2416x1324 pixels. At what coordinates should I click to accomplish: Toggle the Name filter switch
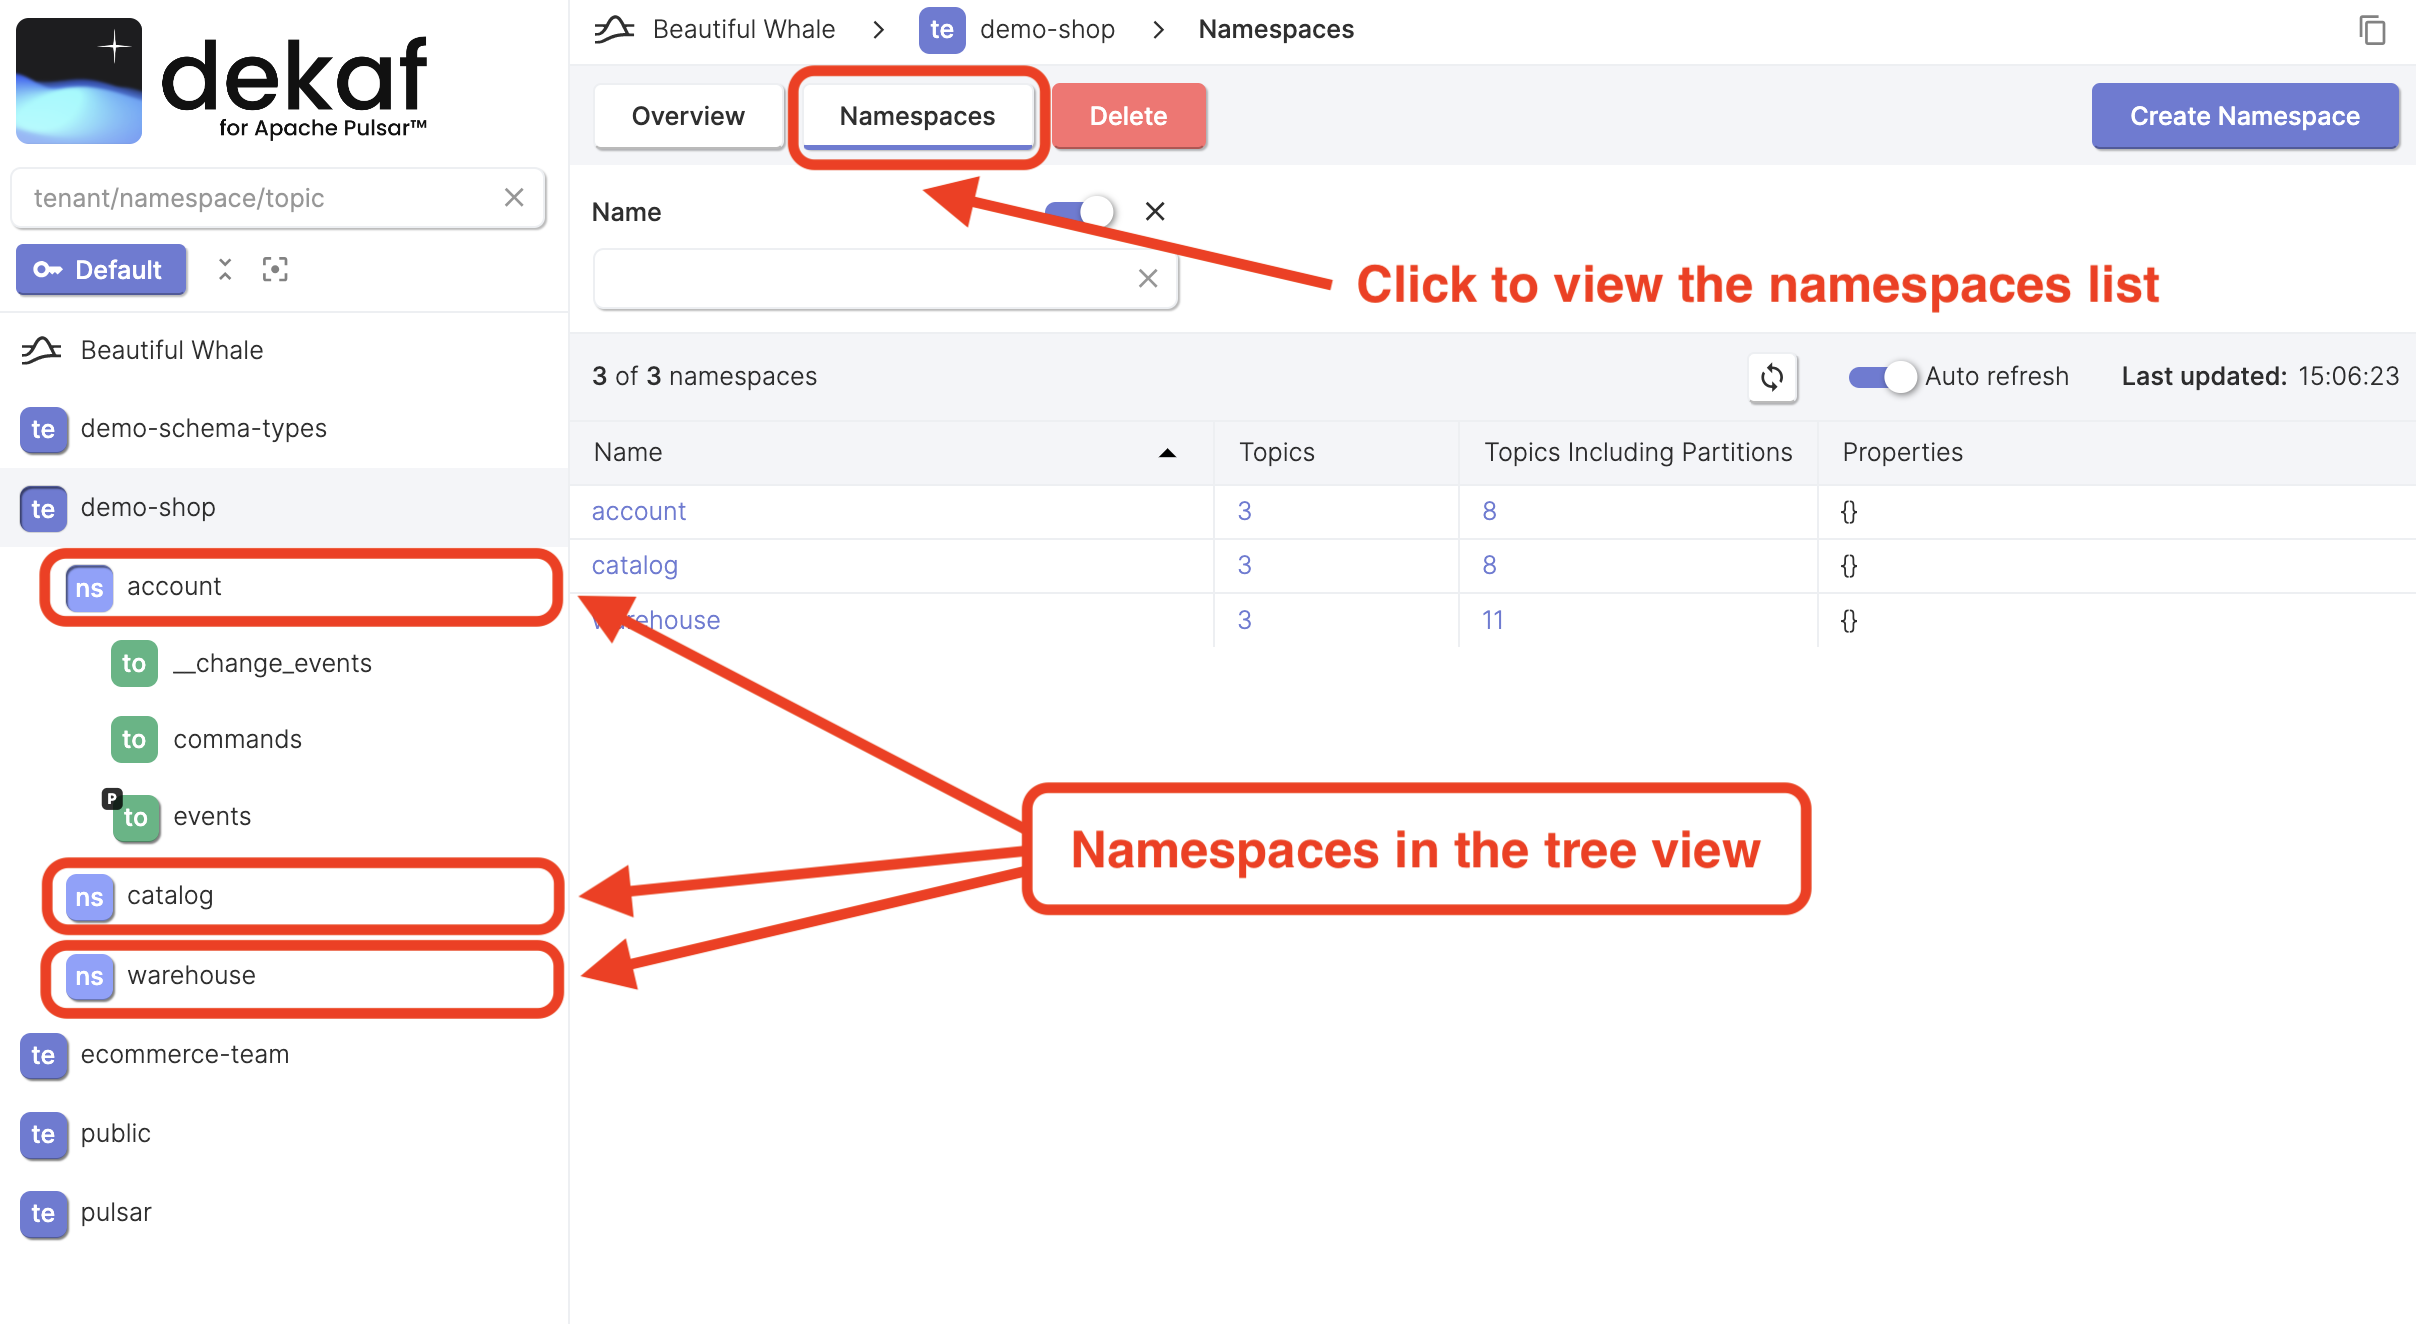(x=1079, y=211)
